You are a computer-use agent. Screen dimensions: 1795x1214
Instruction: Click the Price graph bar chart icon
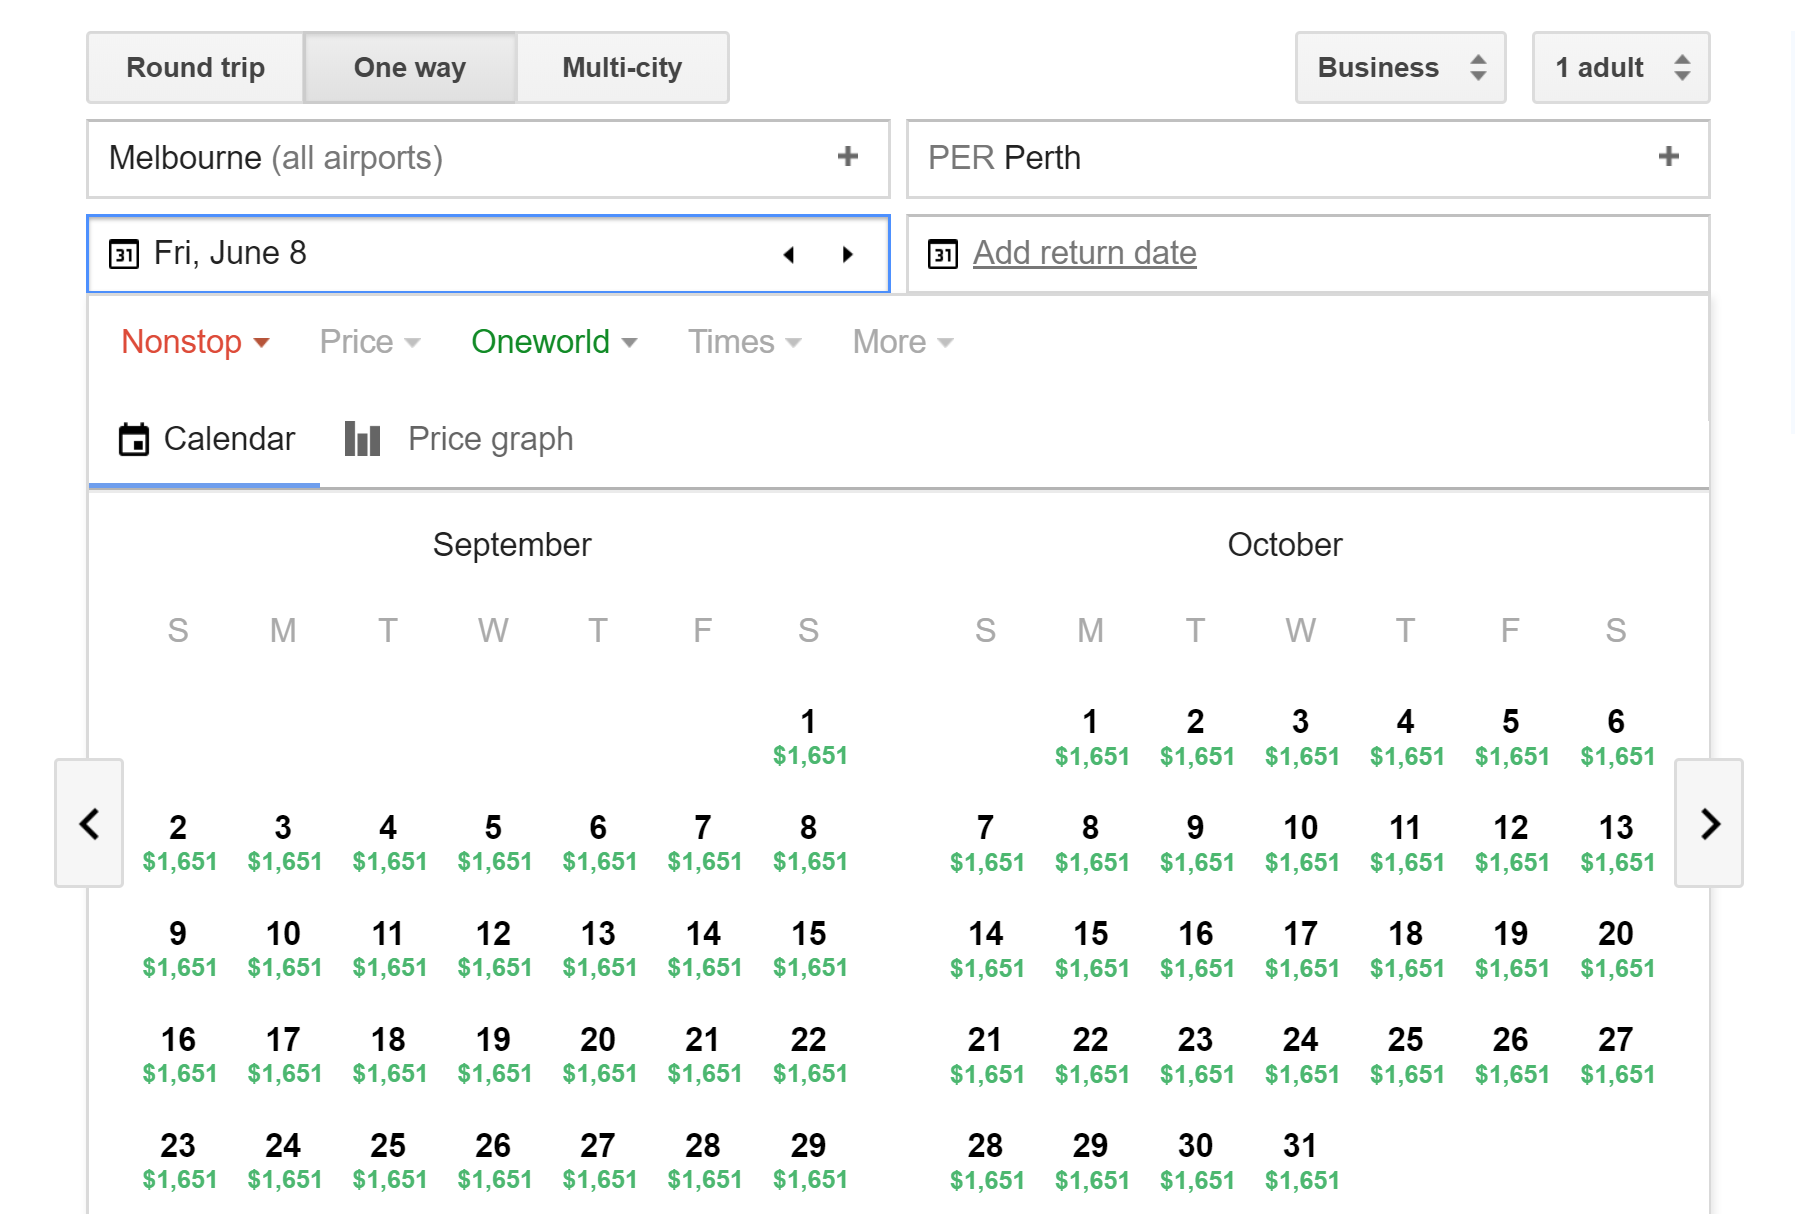[x=362, y=439]
